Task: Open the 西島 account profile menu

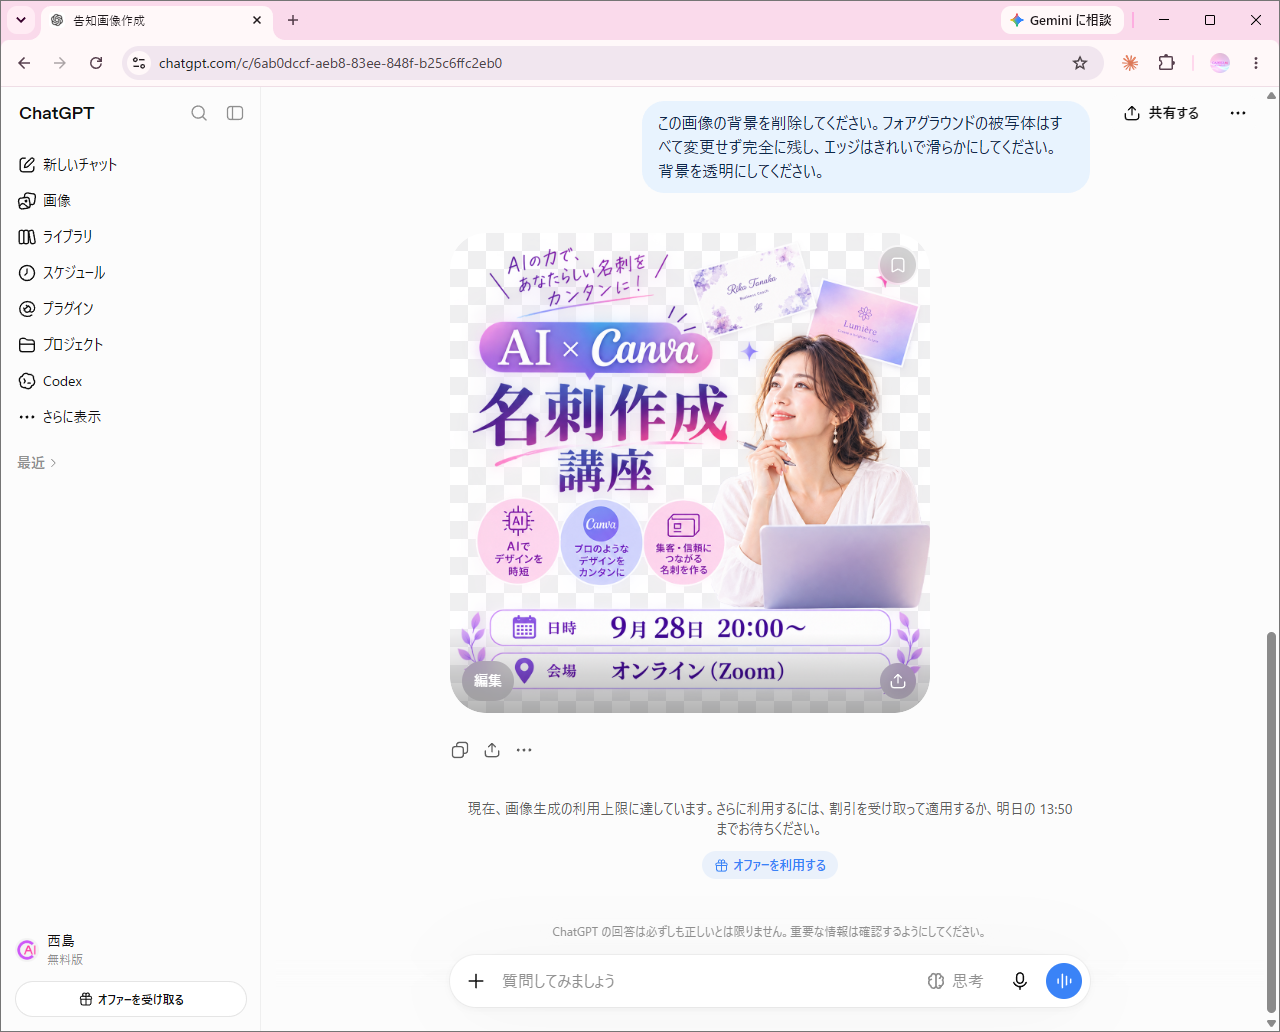Action: (130, 949)
